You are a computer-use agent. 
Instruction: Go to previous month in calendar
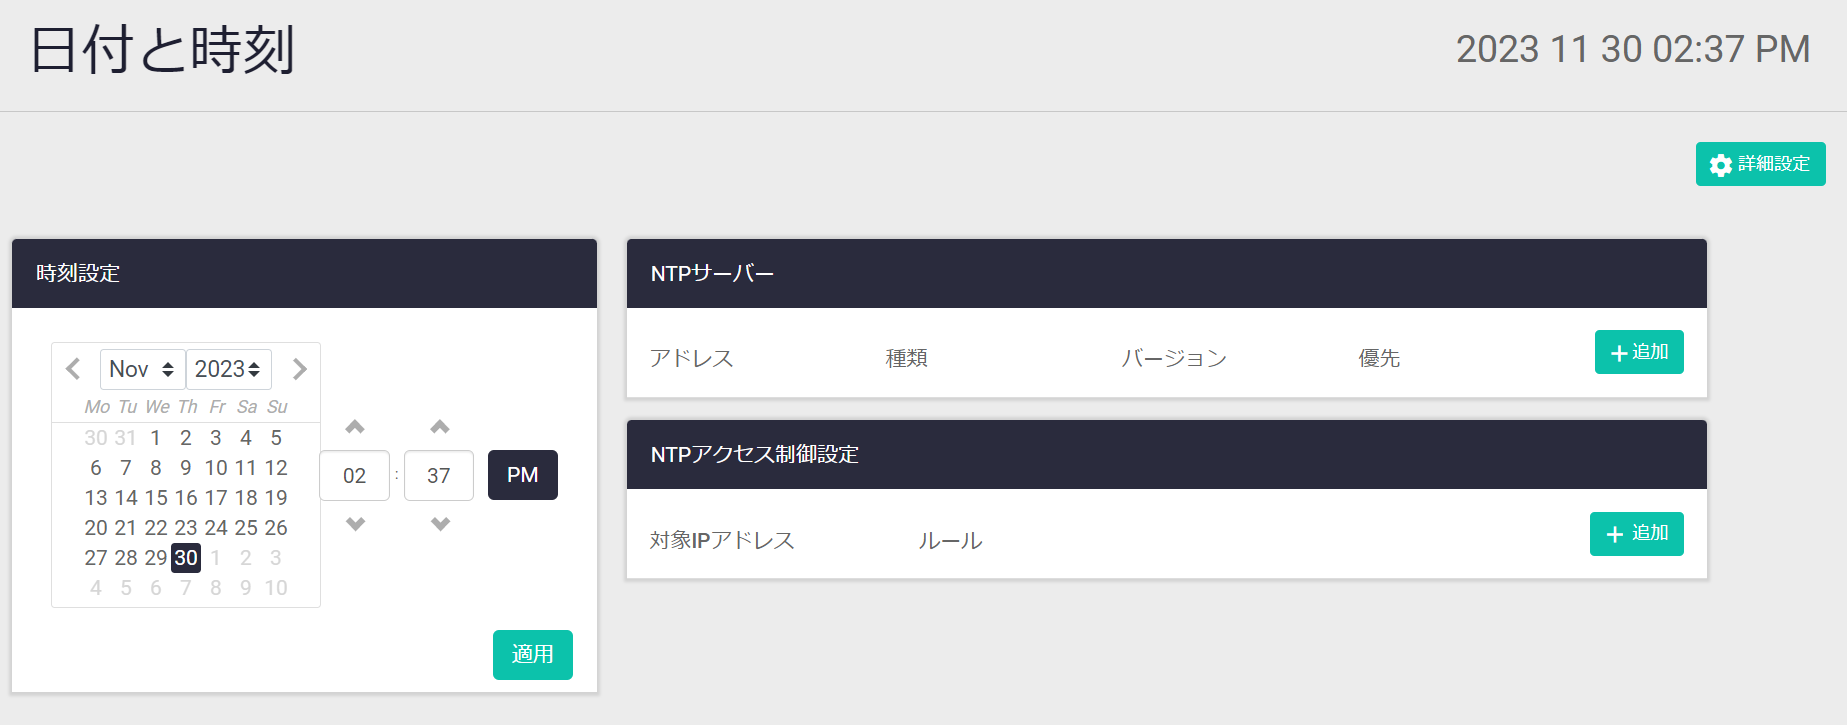pyautogui.click(x=73, y=369)
